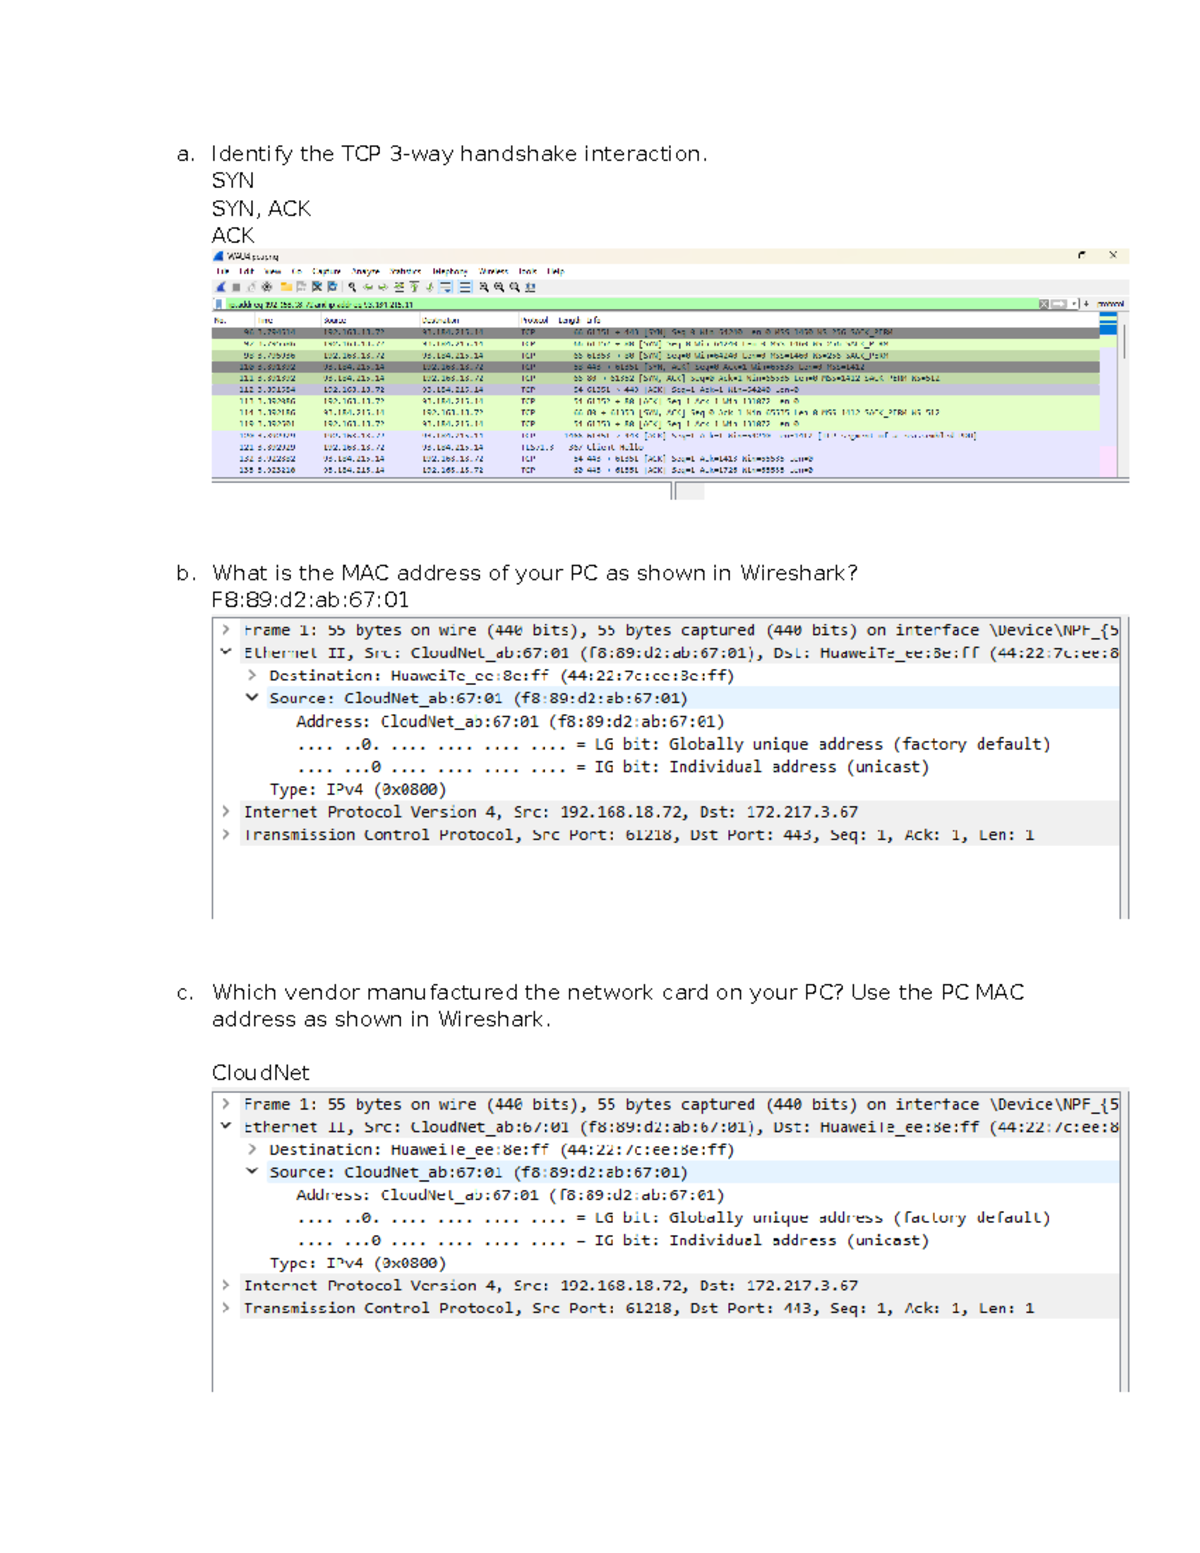Open the Edit menu in Wireshark
Image resolution: width=1200 pixels, height=1553 pixels.
(x=246, y=272)
